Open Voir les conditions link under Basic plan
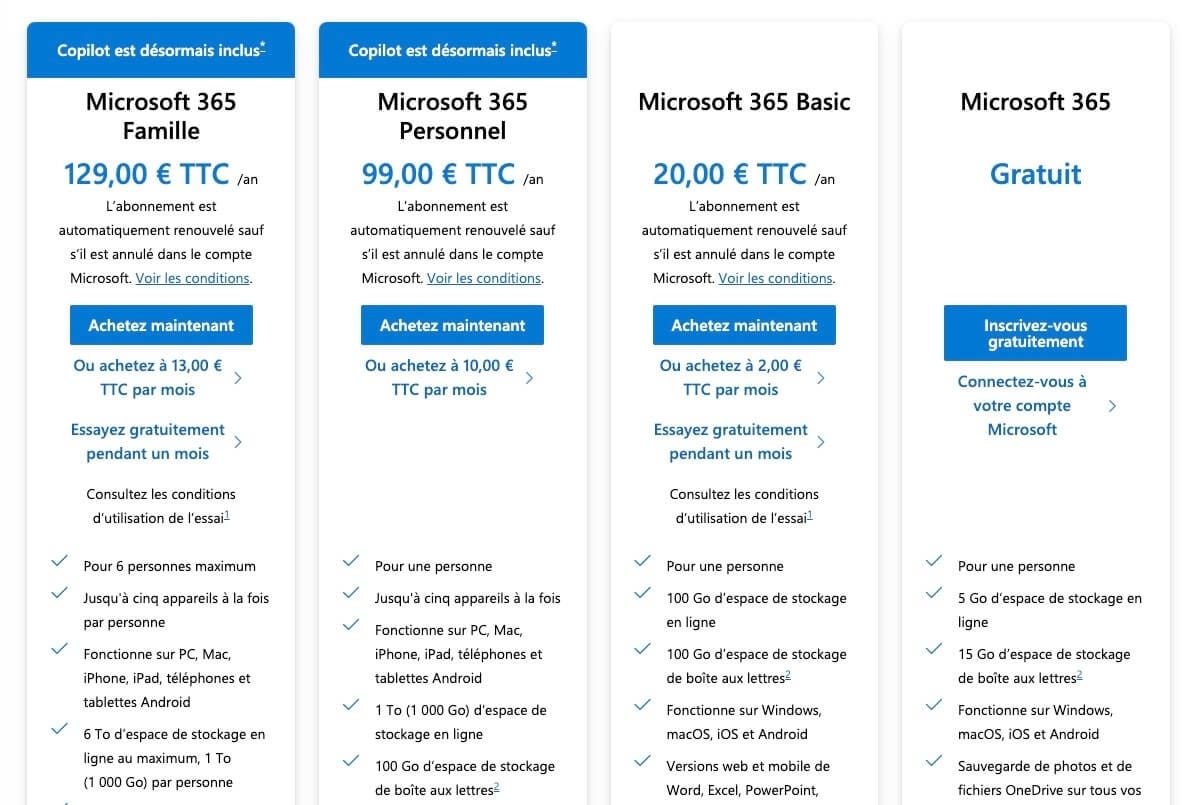This screenshot has width=1200, height=805. tap(776, 278)
